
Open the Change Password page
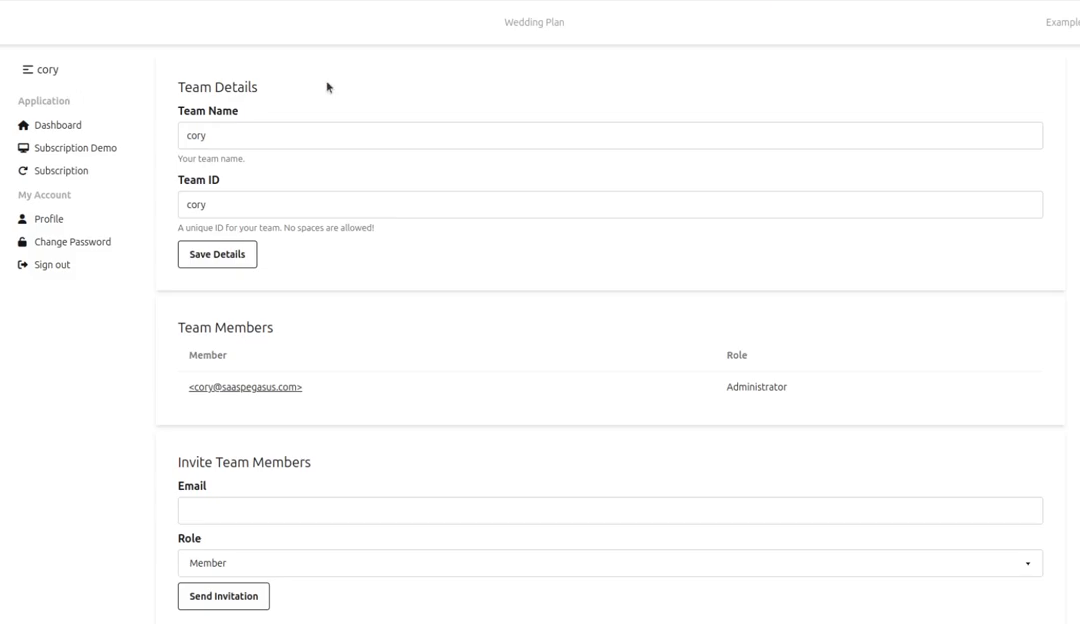pos(72,242)
